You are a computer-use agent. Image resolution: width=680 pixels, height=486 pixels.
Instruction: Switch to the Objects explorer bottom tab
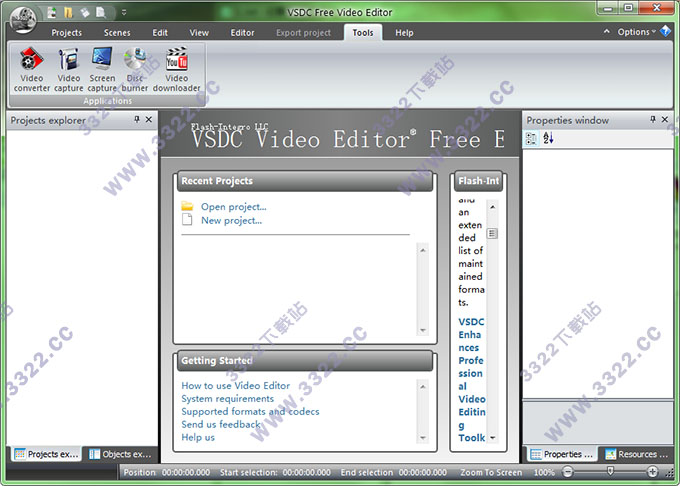(x=121, y=454)
